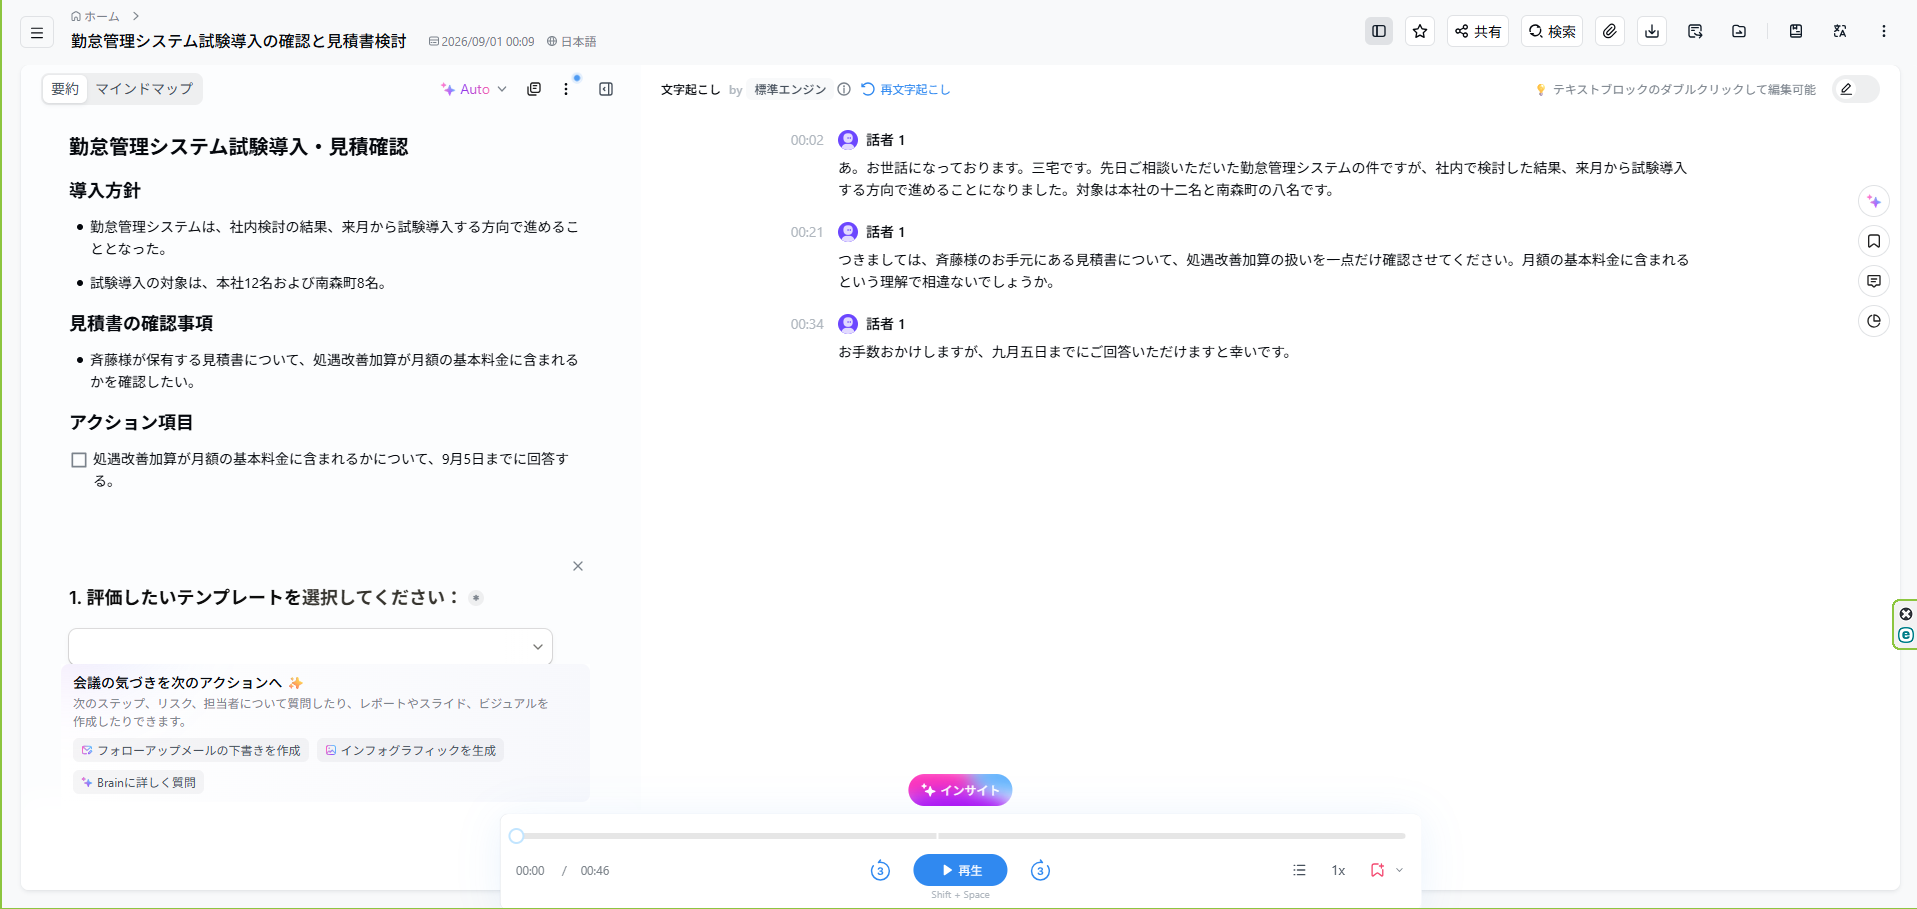Switch to the マインドマップ tab
1917x909 pixels.
coord(144,89)
